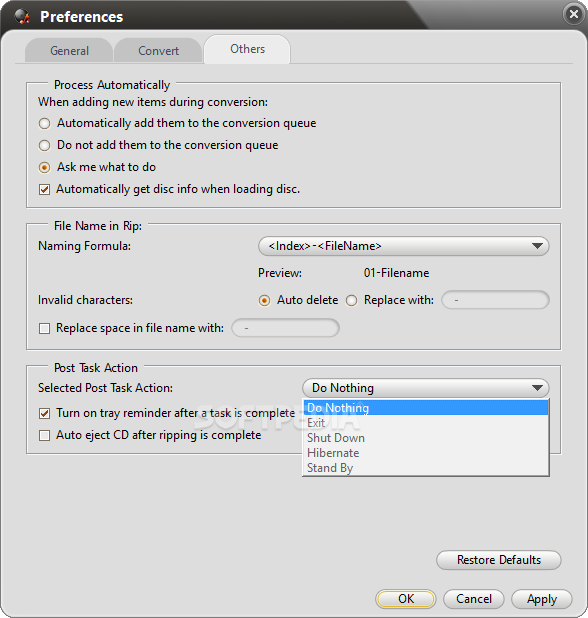Choose Stand By from the post task list
The height and width of the screenshot is (618, 588).
[x=426, y=467]
